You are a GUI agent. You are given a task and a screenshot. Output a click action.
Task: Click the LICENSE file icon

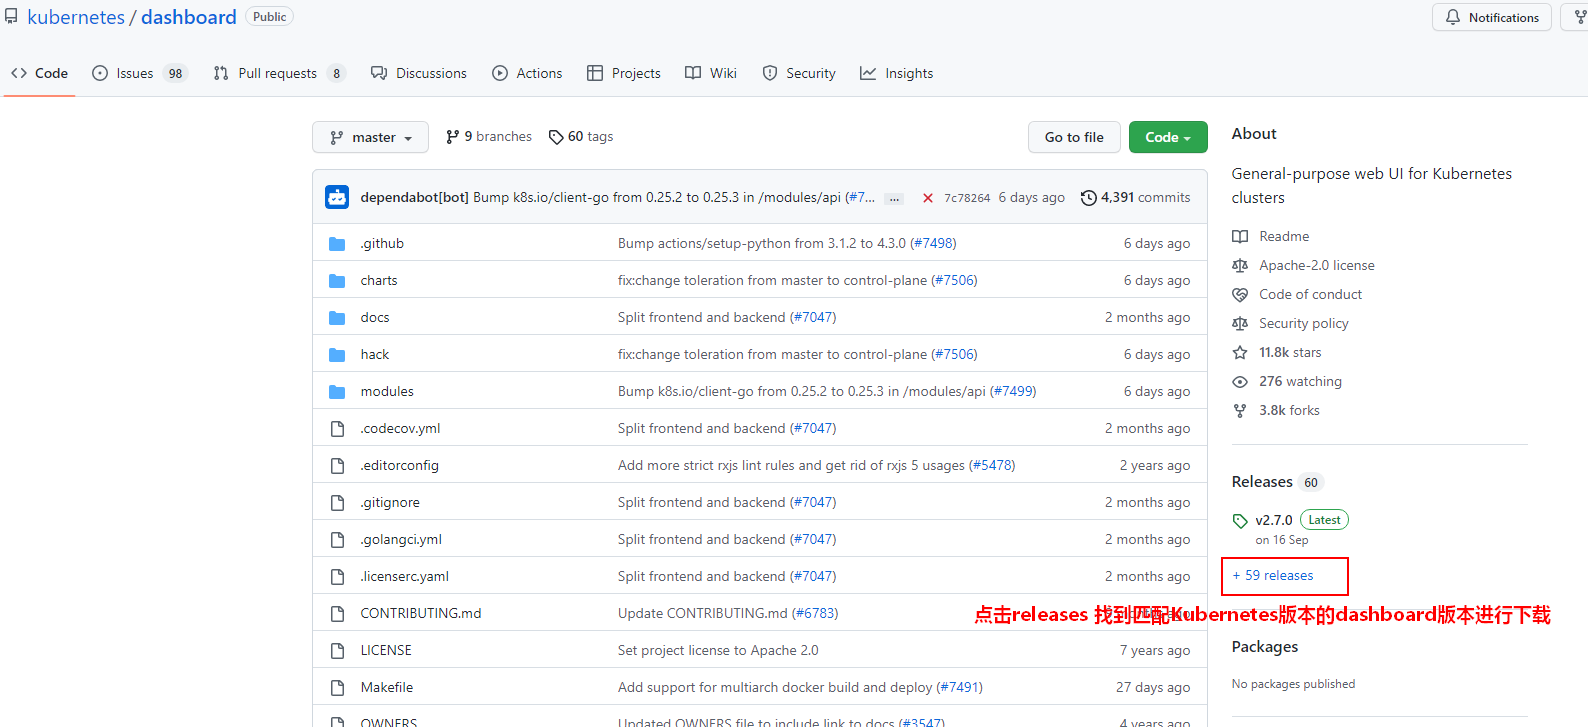pos(337,651)
